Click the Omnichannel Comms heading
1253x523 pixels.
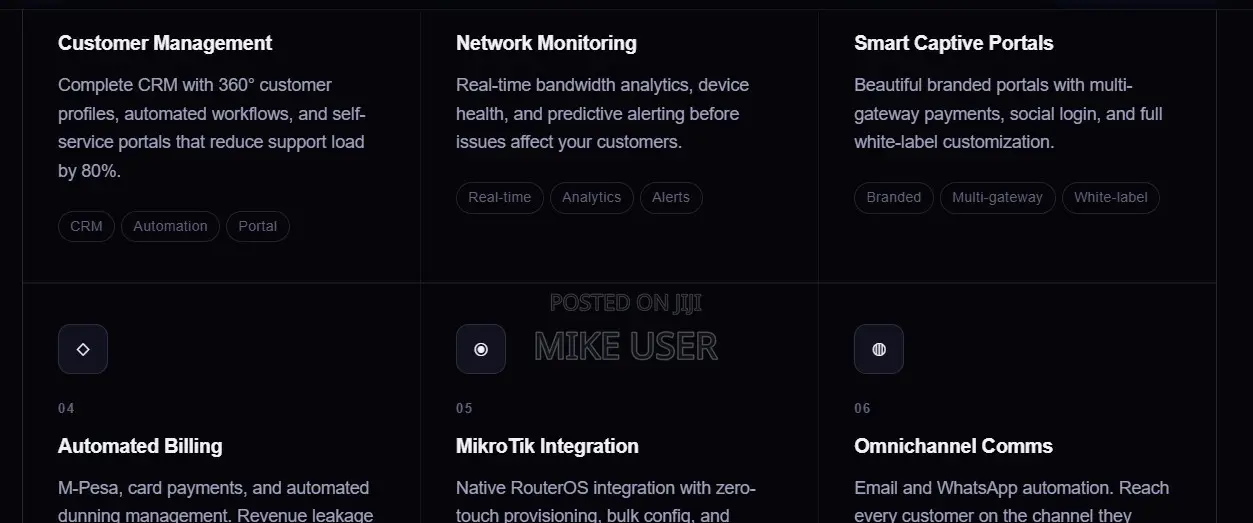click(954, 446)
